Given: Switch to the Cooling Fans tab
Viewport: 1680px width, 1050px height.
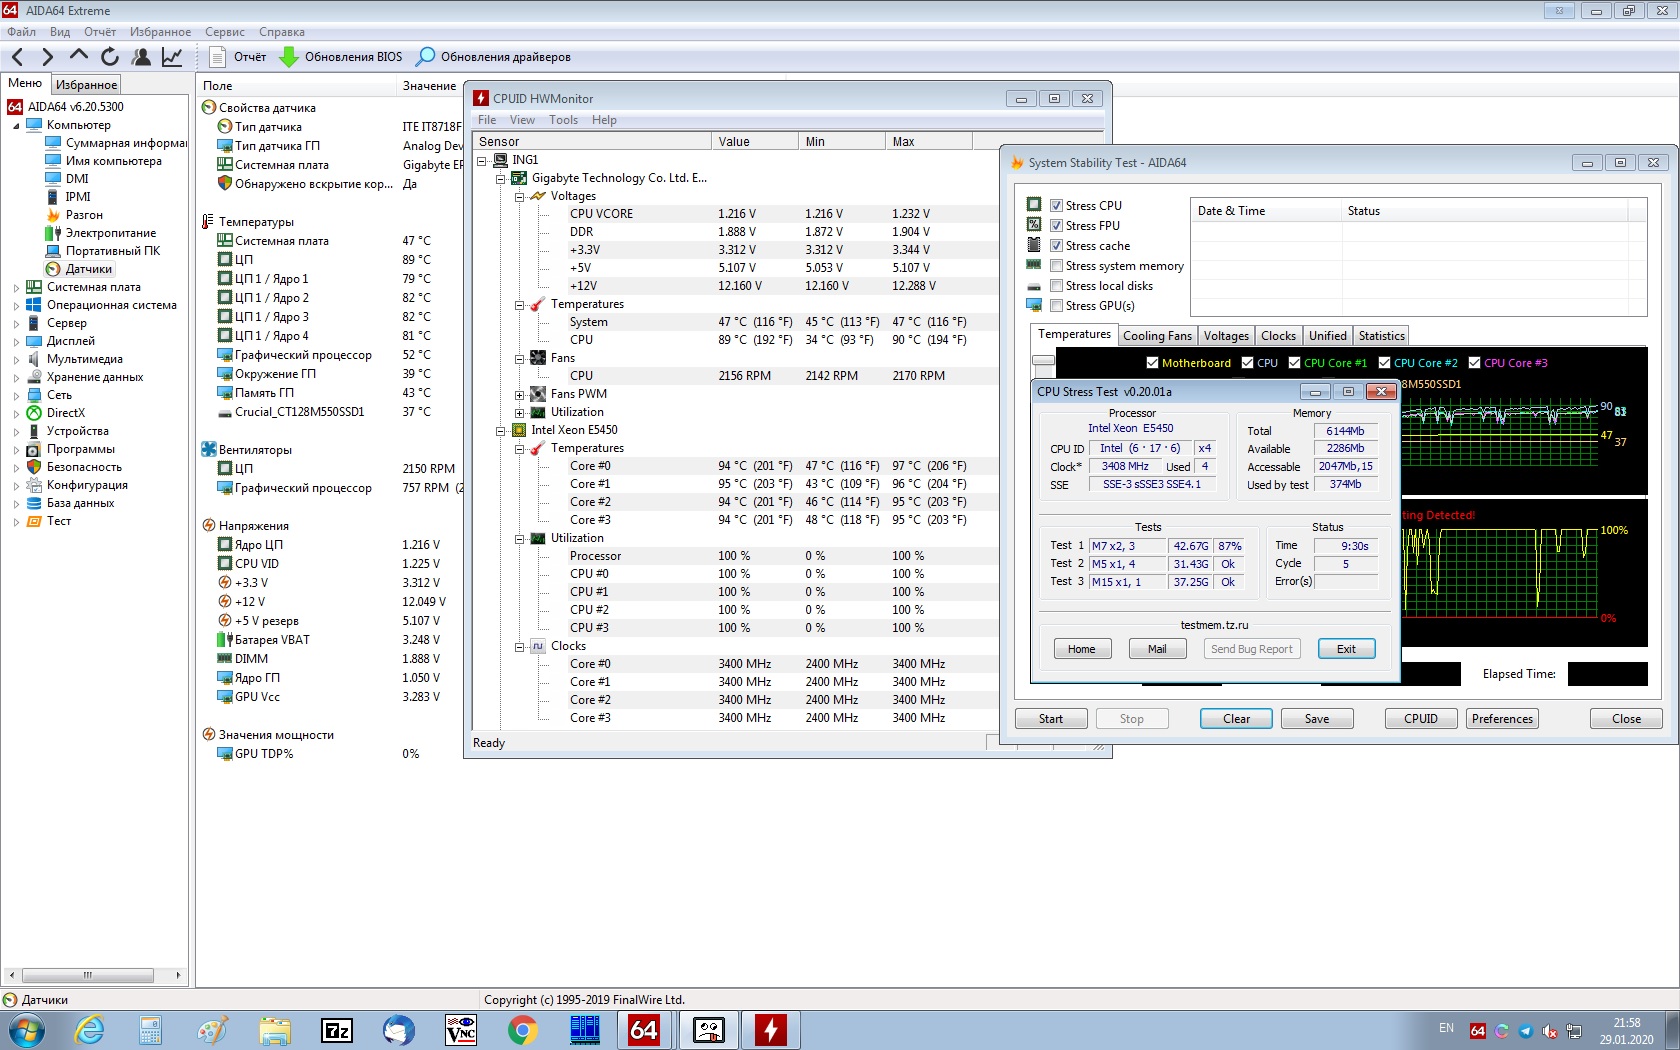Looking at the screenshot, I should click(1157, 336).
